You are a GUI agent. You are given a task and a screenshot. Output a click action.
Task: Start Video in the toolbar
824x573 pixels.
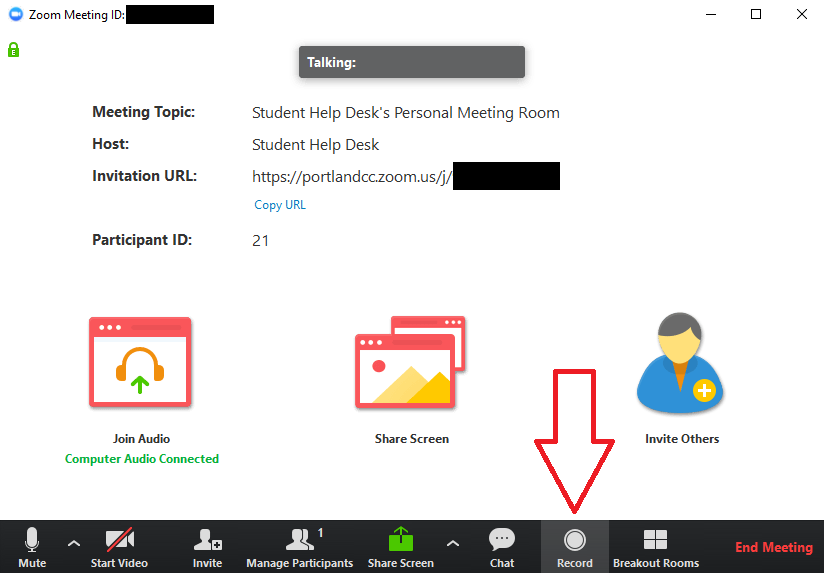119,547
